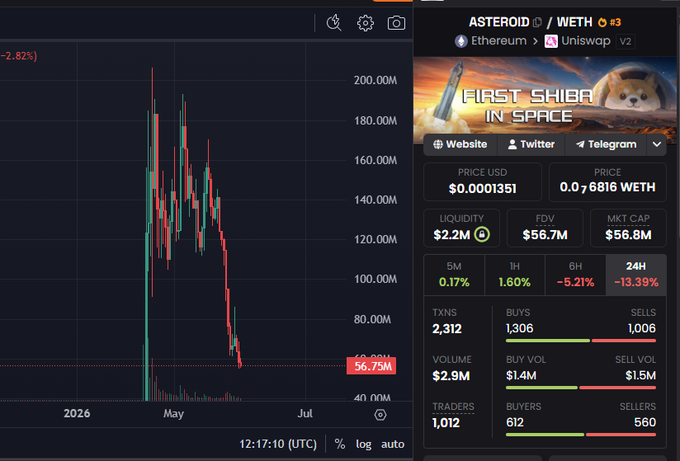680x461 pixels.
Task: Click the May label on time axis
Action: pyautogui.click(x=173, y=413)
